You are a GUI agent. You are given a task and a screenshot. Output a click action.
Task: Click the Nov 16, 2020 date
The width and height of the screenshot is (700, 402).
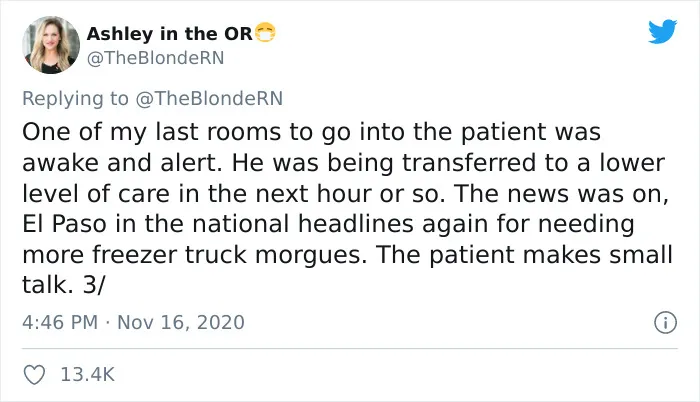point(181,322)
